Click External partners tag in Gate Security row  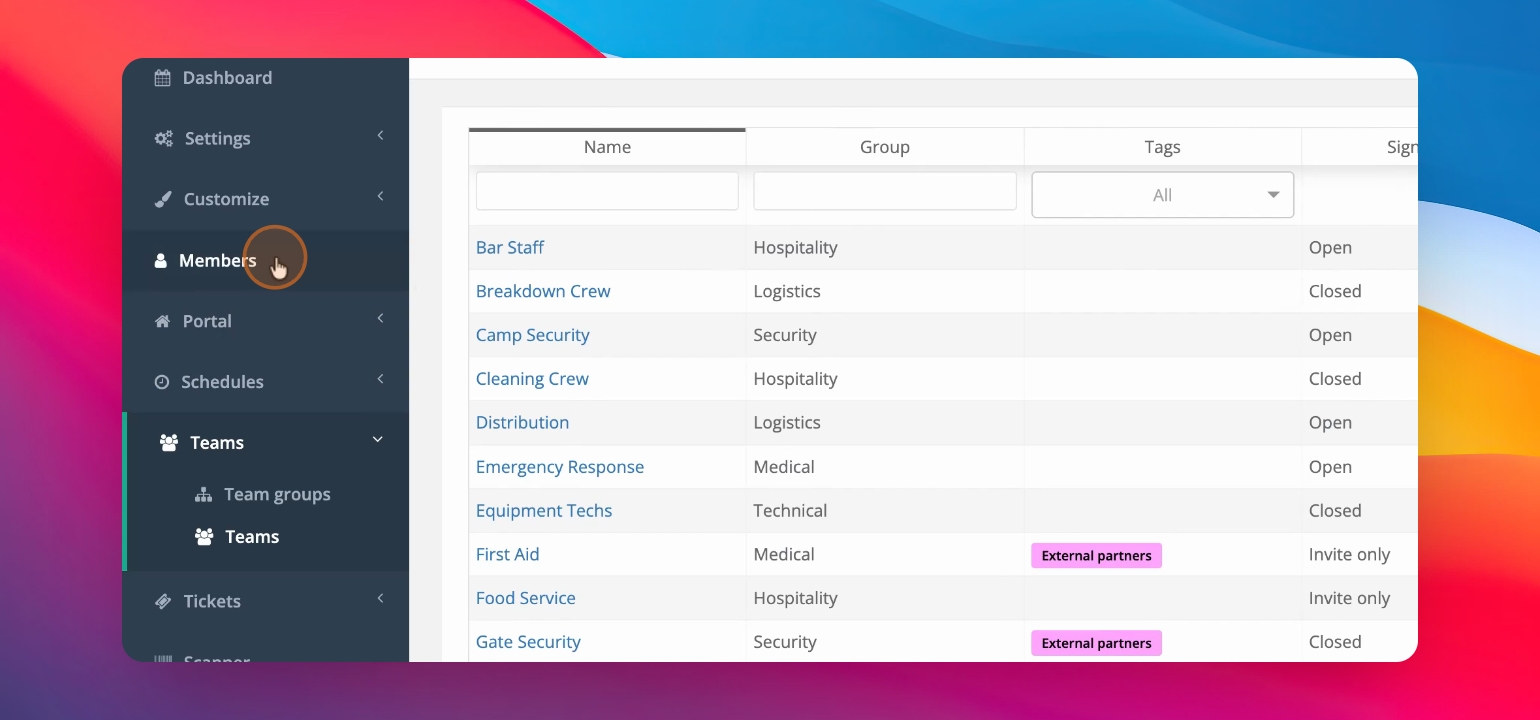[1097, 643]
